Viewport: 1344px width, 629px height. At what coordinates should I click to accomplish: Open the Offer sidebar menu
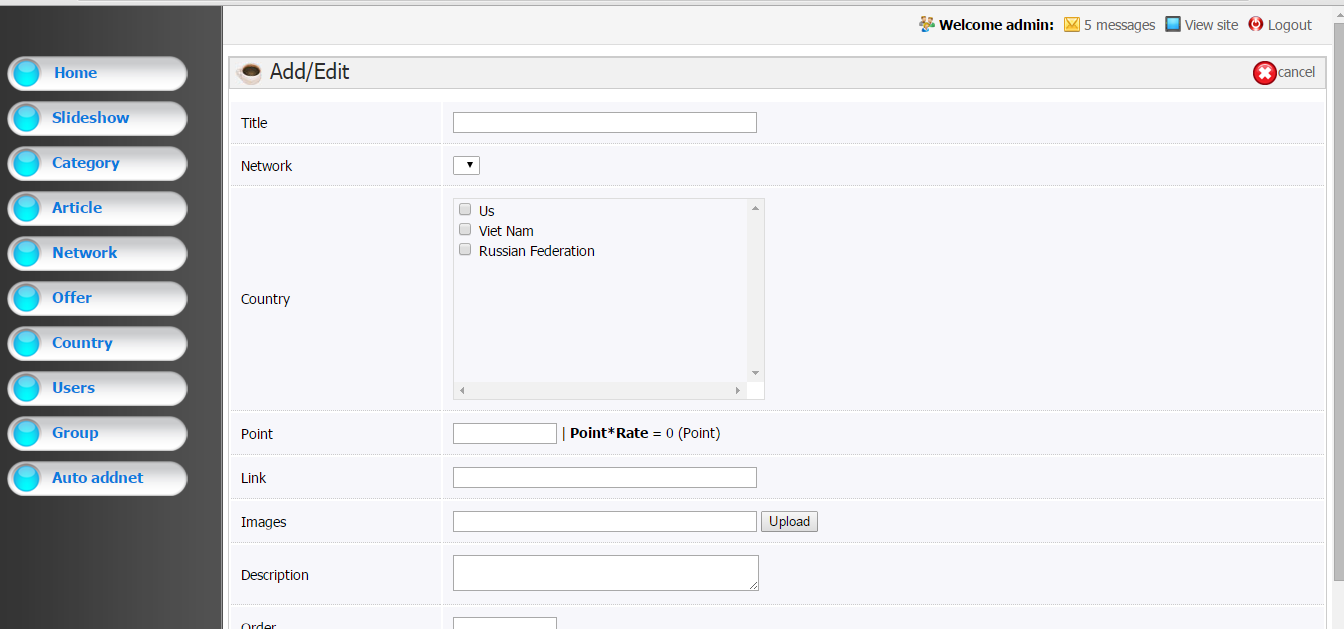pos(72,298)
